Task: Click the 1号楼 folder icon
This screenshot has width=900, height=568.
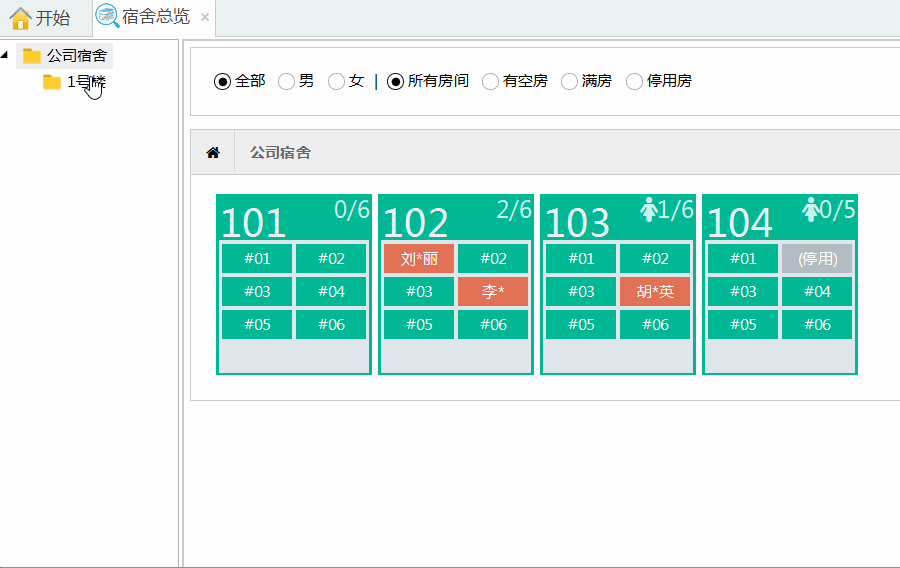Action: [52, 82]
